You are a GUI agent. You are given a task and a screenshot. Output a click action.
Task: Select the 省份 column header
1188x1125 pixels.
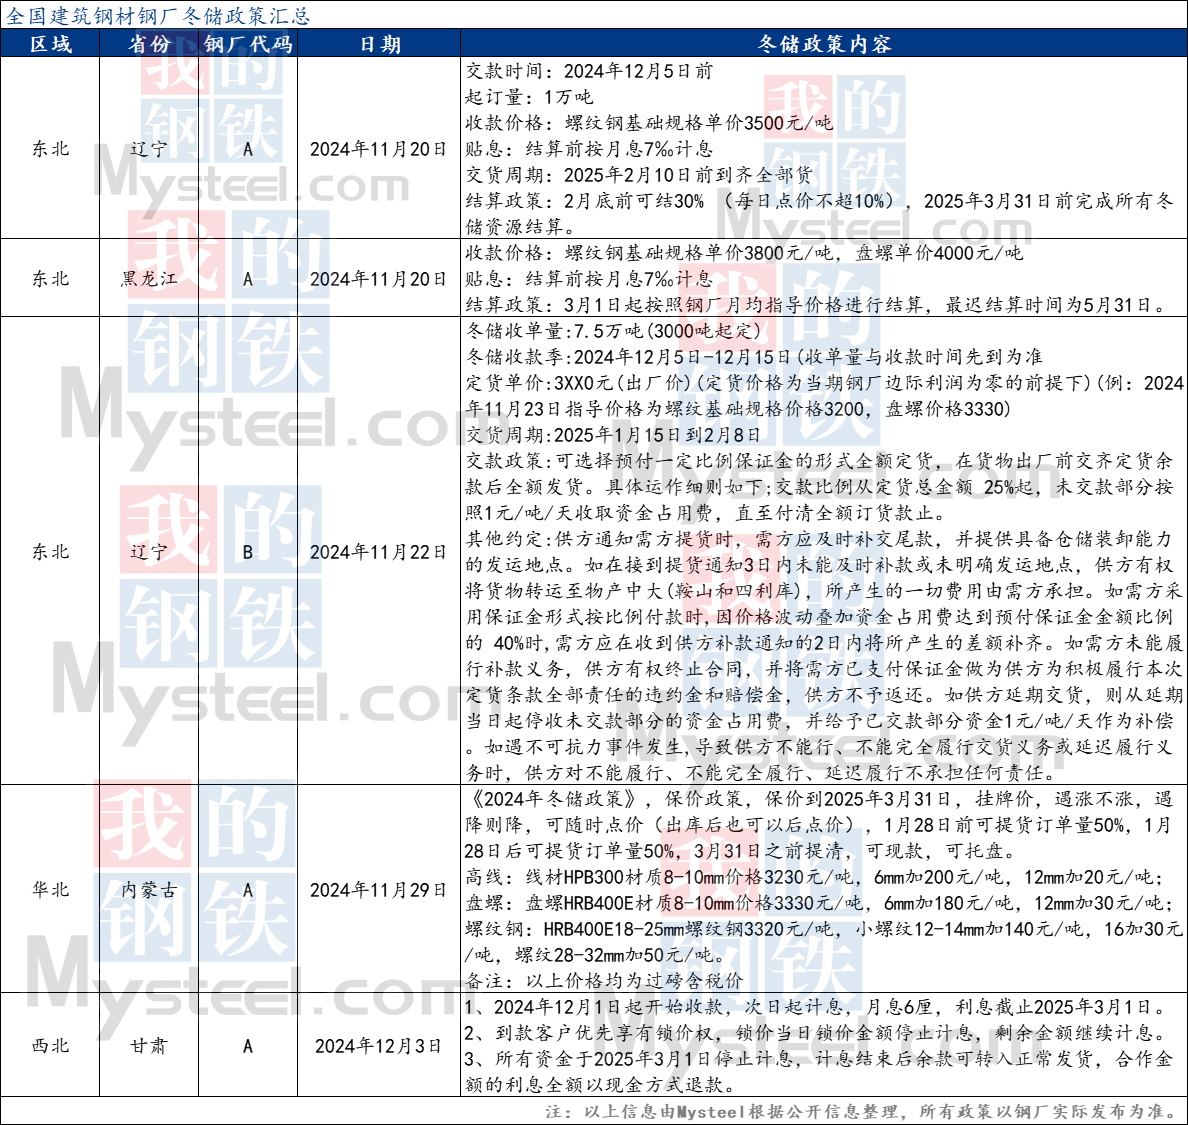[148, 43]
